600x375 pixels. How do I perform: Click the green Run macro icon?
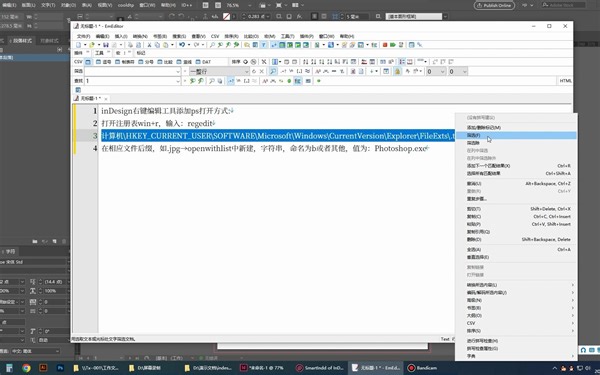pos(393,45)
